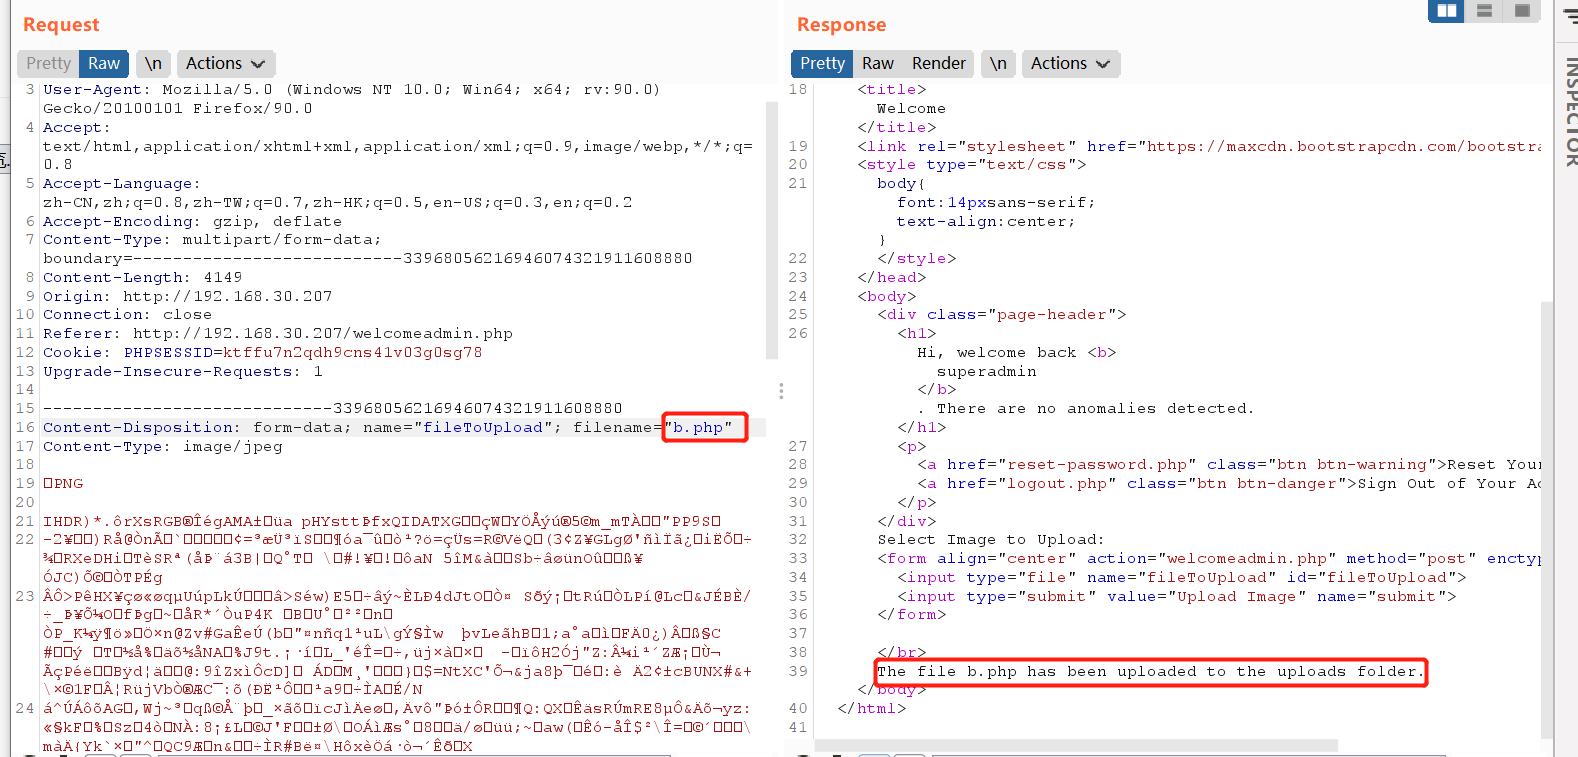Click the Request pane vertical scrollbar
Screen dimensions: 1578x757
click(x=771, y=230)
